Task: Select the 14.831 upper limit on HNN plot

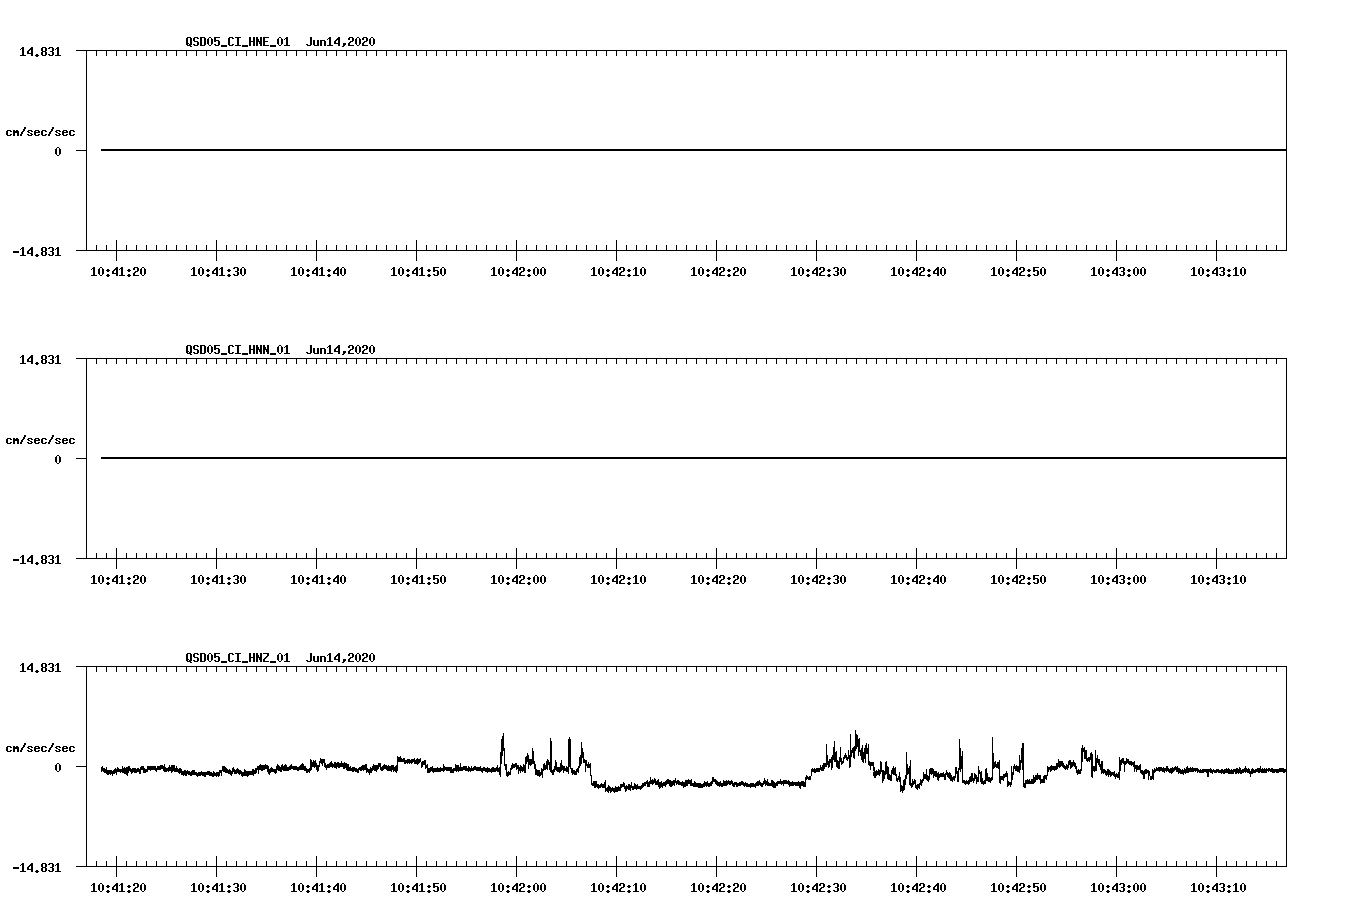Action: point(40,359)
